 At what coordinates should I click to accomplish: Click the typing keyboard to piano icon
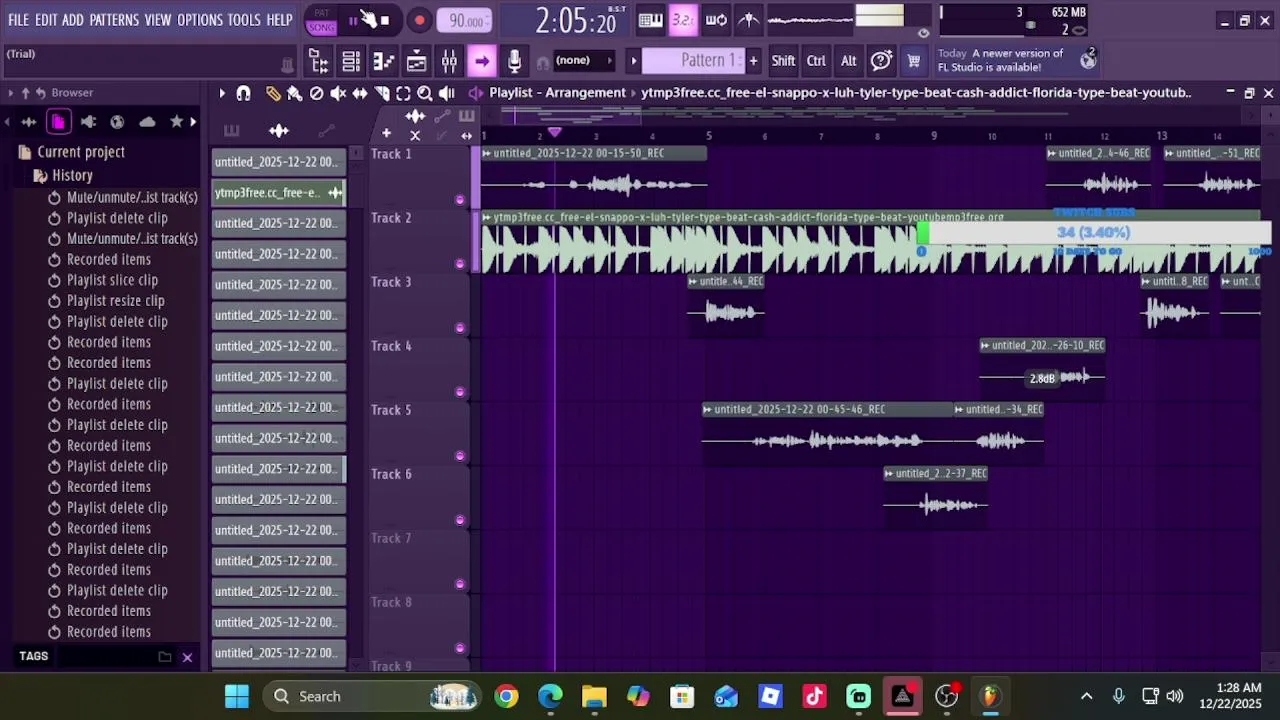pyautogui.click(x=650, y=20)
